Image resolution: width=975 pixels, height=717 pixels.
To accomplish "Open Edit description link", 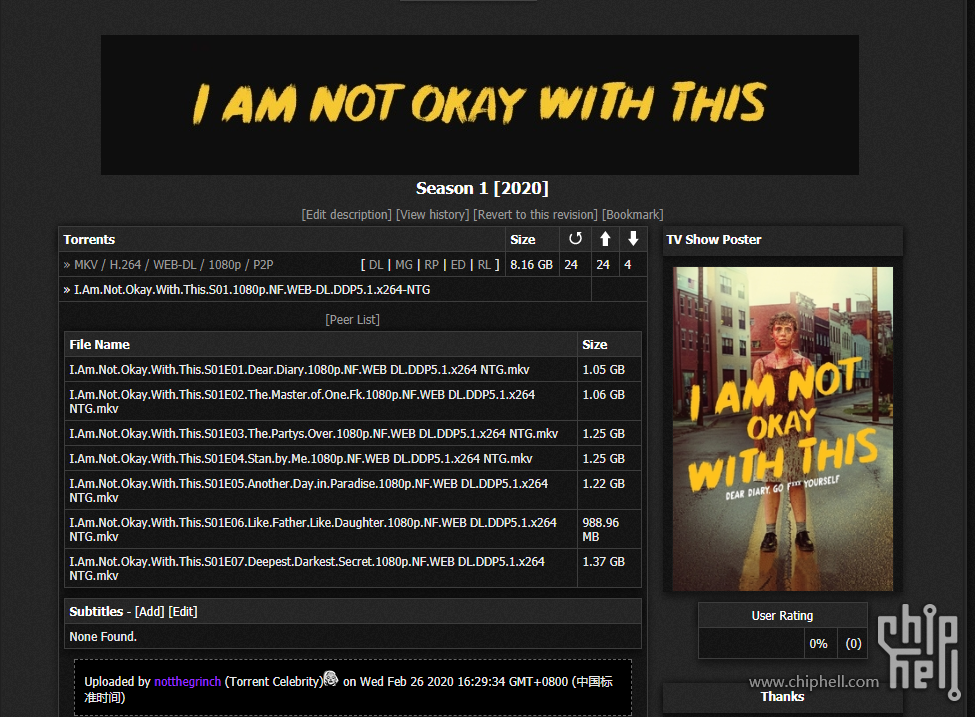I will click(x=347, y=215).
